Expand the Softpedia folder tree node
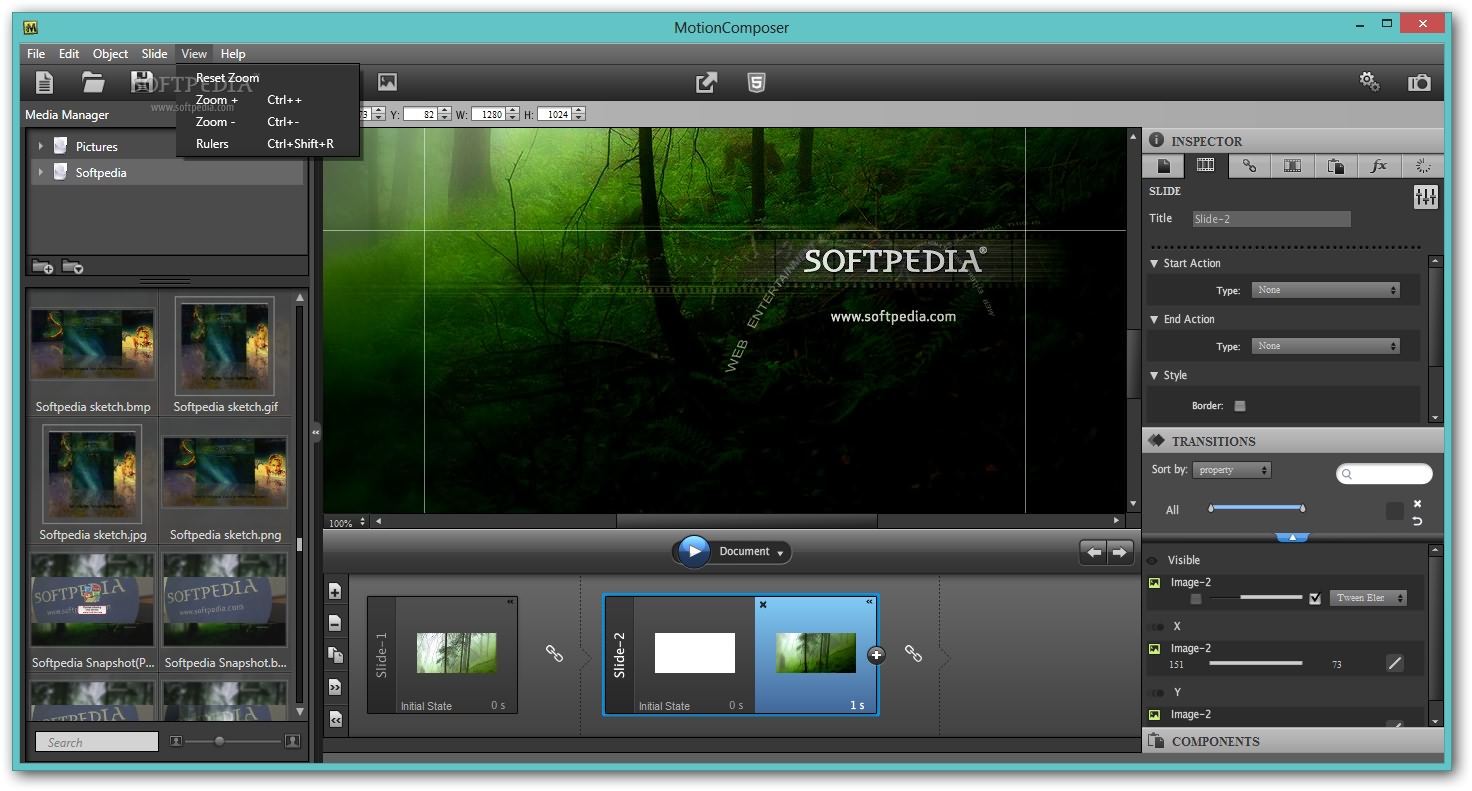Viewport: 1472px width, 791px height. coord(41,172)
